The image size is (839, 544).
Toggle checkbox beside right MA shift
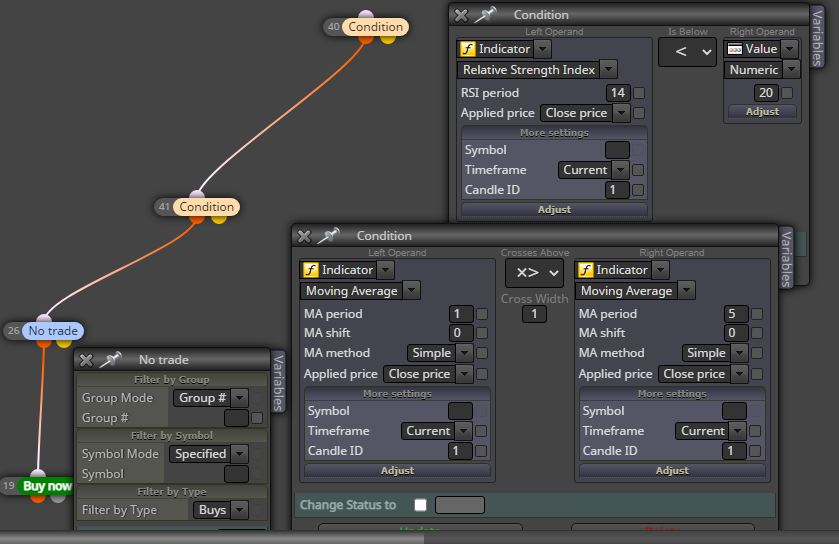(x=757, y=333)
